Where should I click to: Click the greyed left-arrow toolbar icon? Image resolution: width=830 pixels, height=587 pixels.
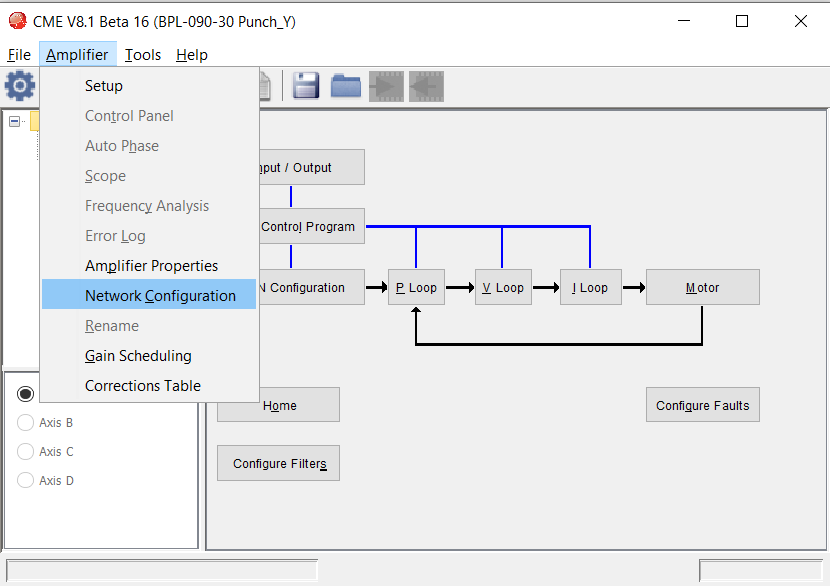pyautogui.click(x=427, y=86)
